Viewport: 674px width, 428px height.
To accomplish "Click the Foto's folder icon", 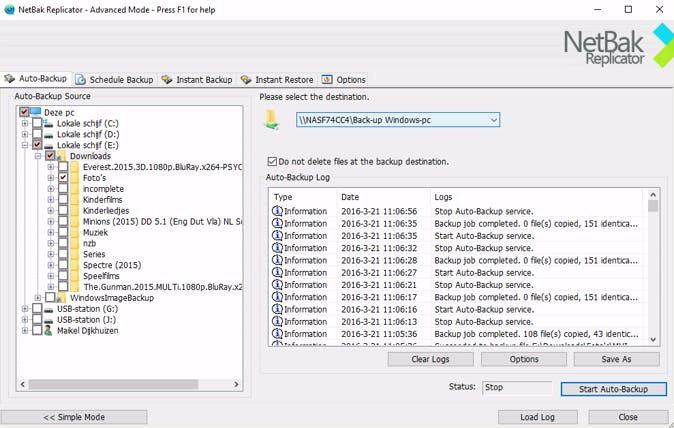I will point(75,177).
